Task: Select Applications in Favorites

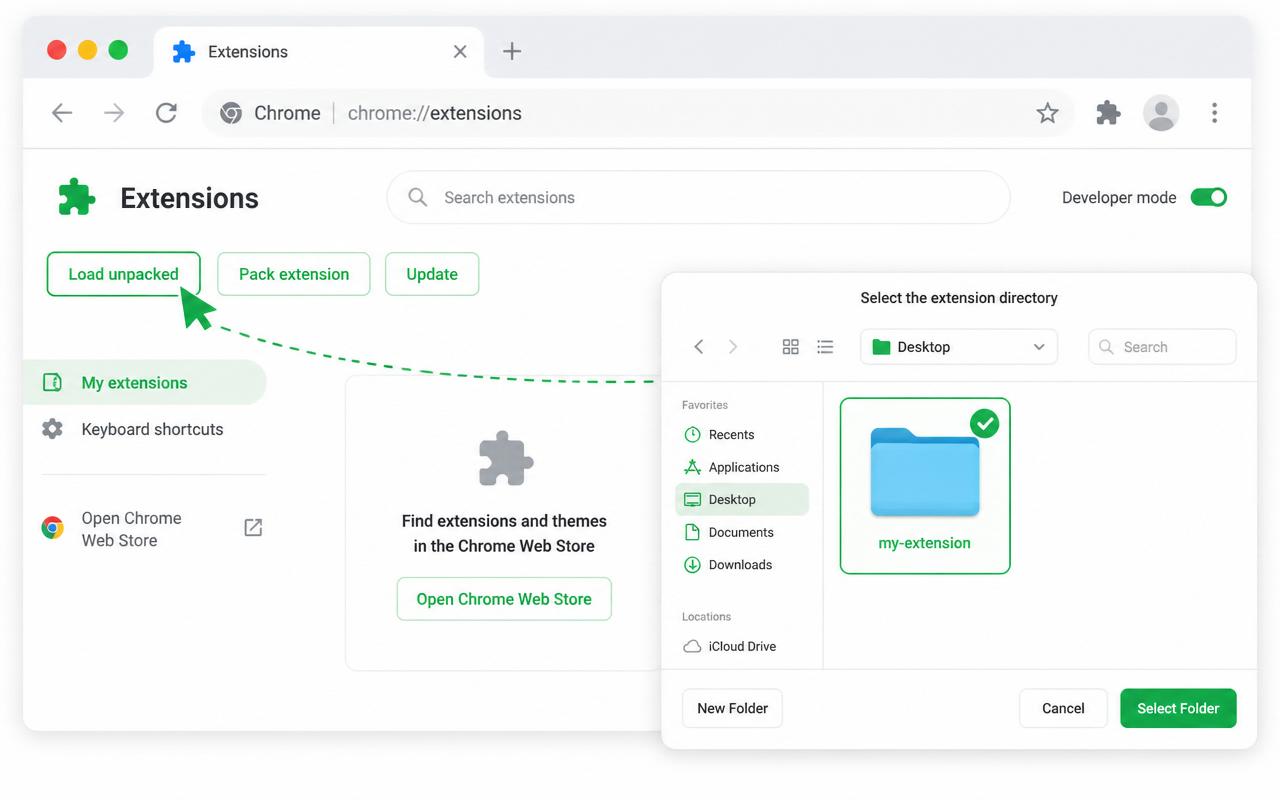Action: 742,467
